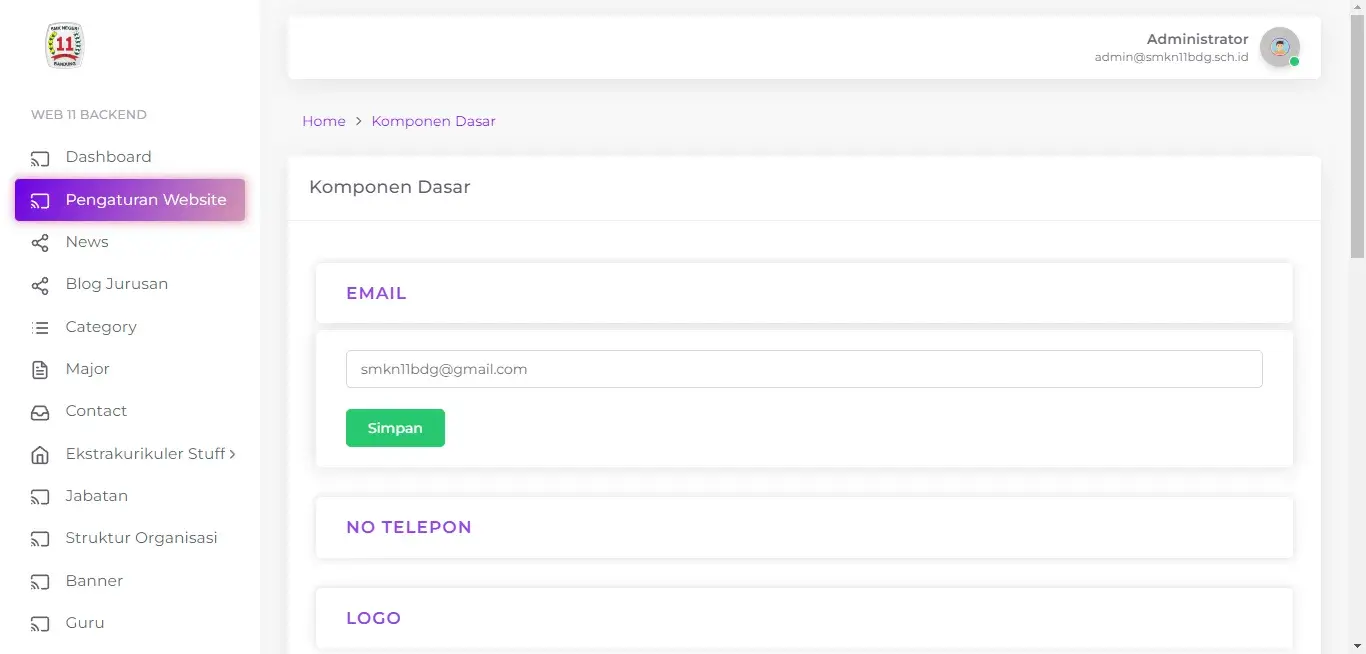The image size is (1366, 654).
Task: Expand the LOGO section
Action: coord(804,618)
